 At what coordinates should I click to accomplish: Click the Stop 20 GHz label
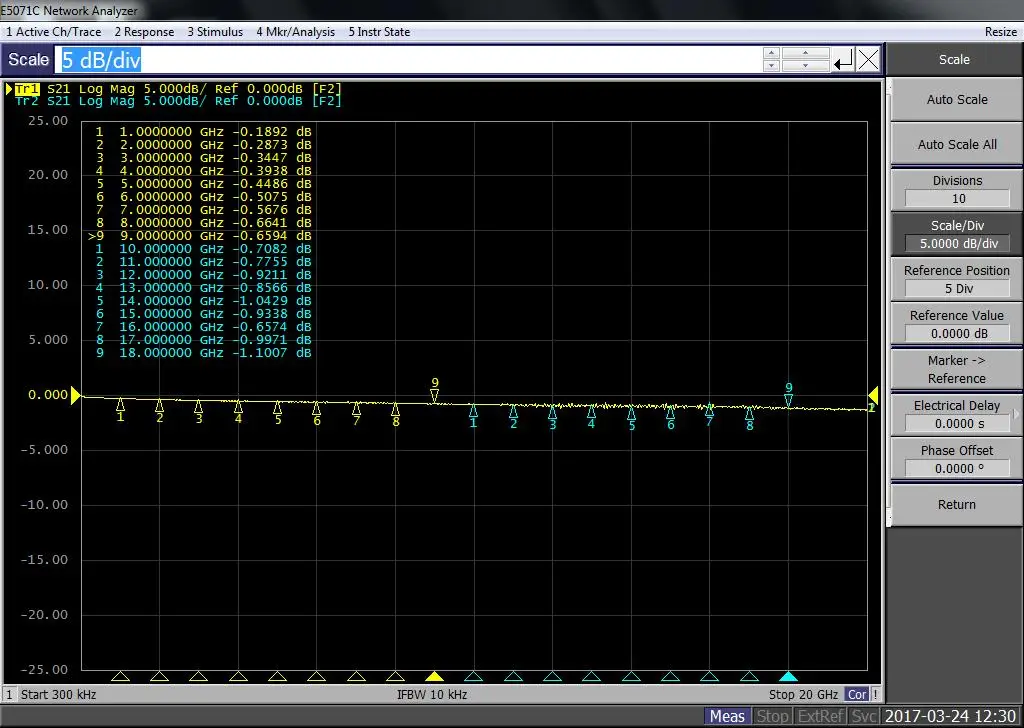[x=803, y=694]
